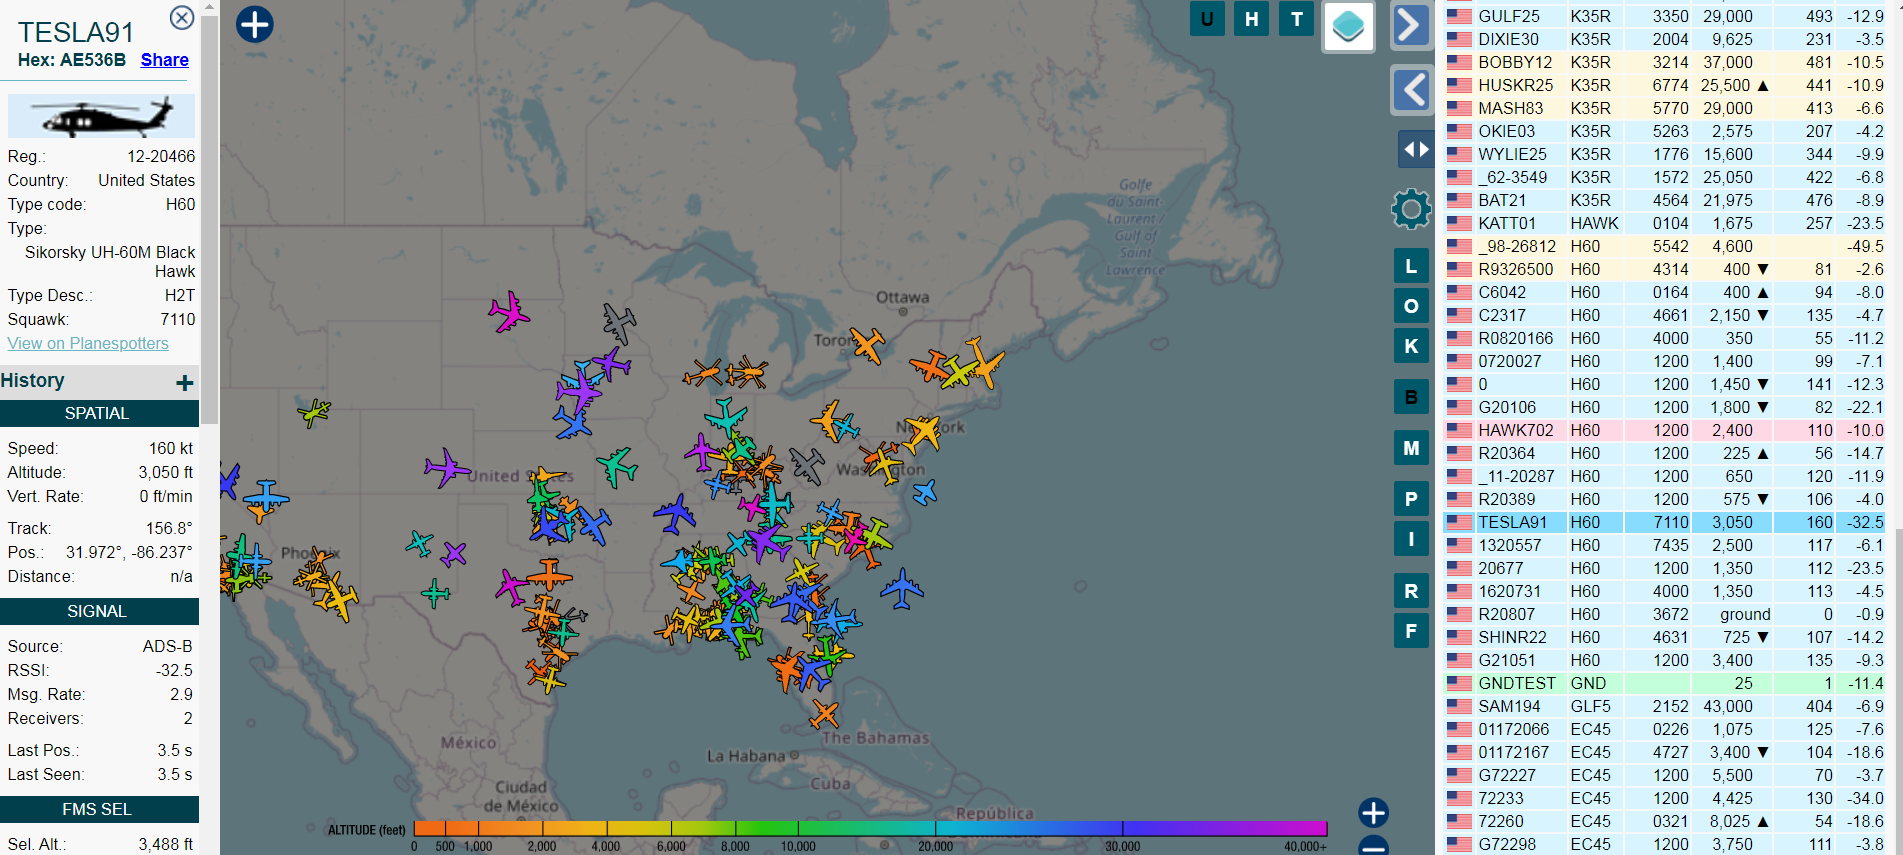Select the GULF25 row in aircraft table
1903x855 pixels.
tap(1664, 16)
